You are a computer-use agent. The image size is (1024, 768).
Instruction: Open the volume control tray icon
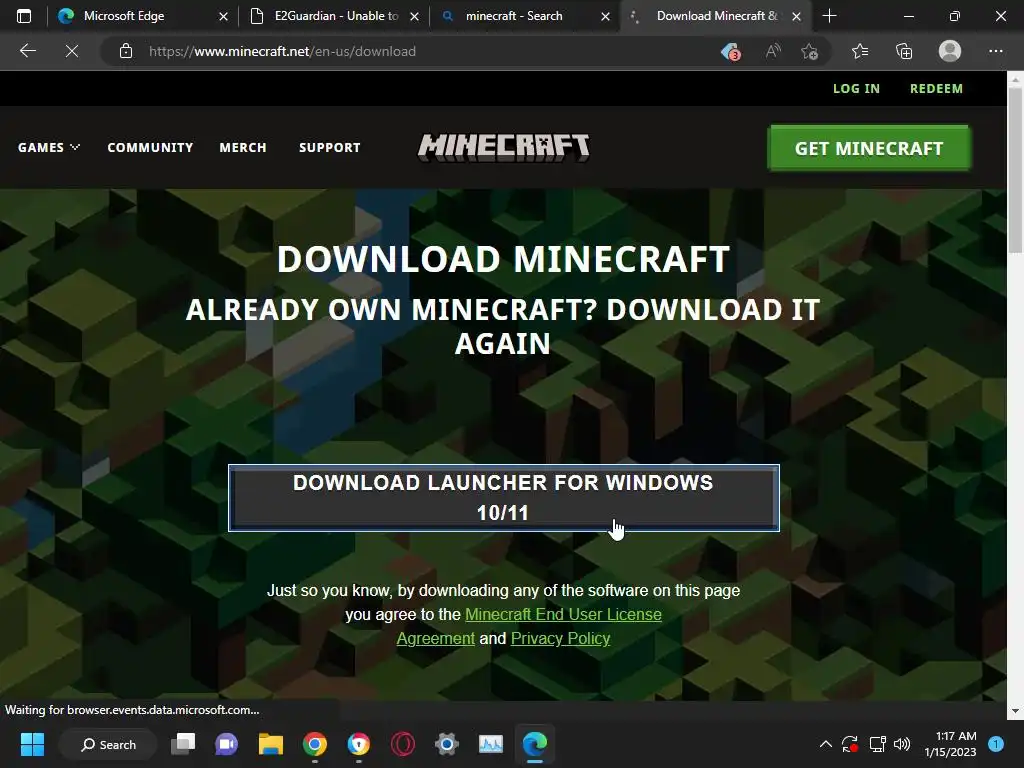[x=902, y=744]
